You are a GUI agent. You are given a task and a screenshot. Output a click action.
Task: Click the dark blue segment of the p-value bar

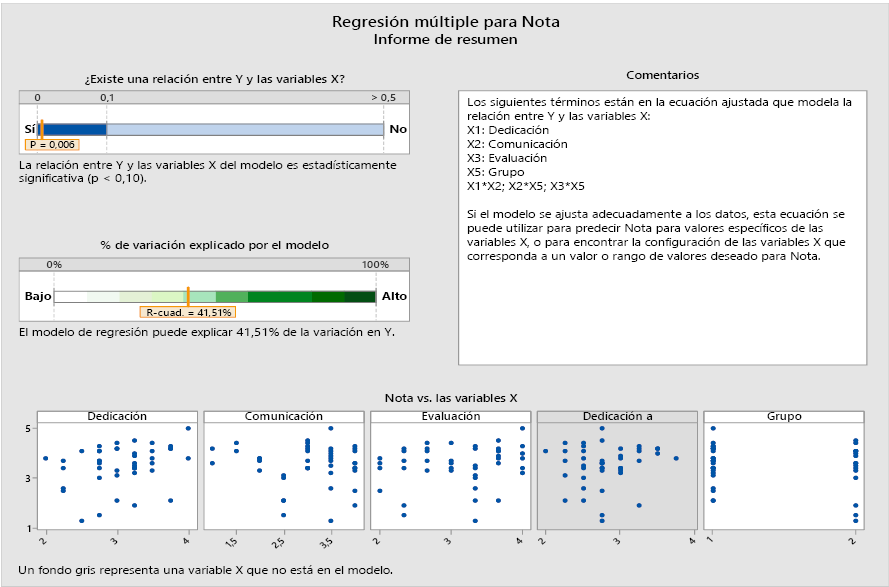[75, 129]
